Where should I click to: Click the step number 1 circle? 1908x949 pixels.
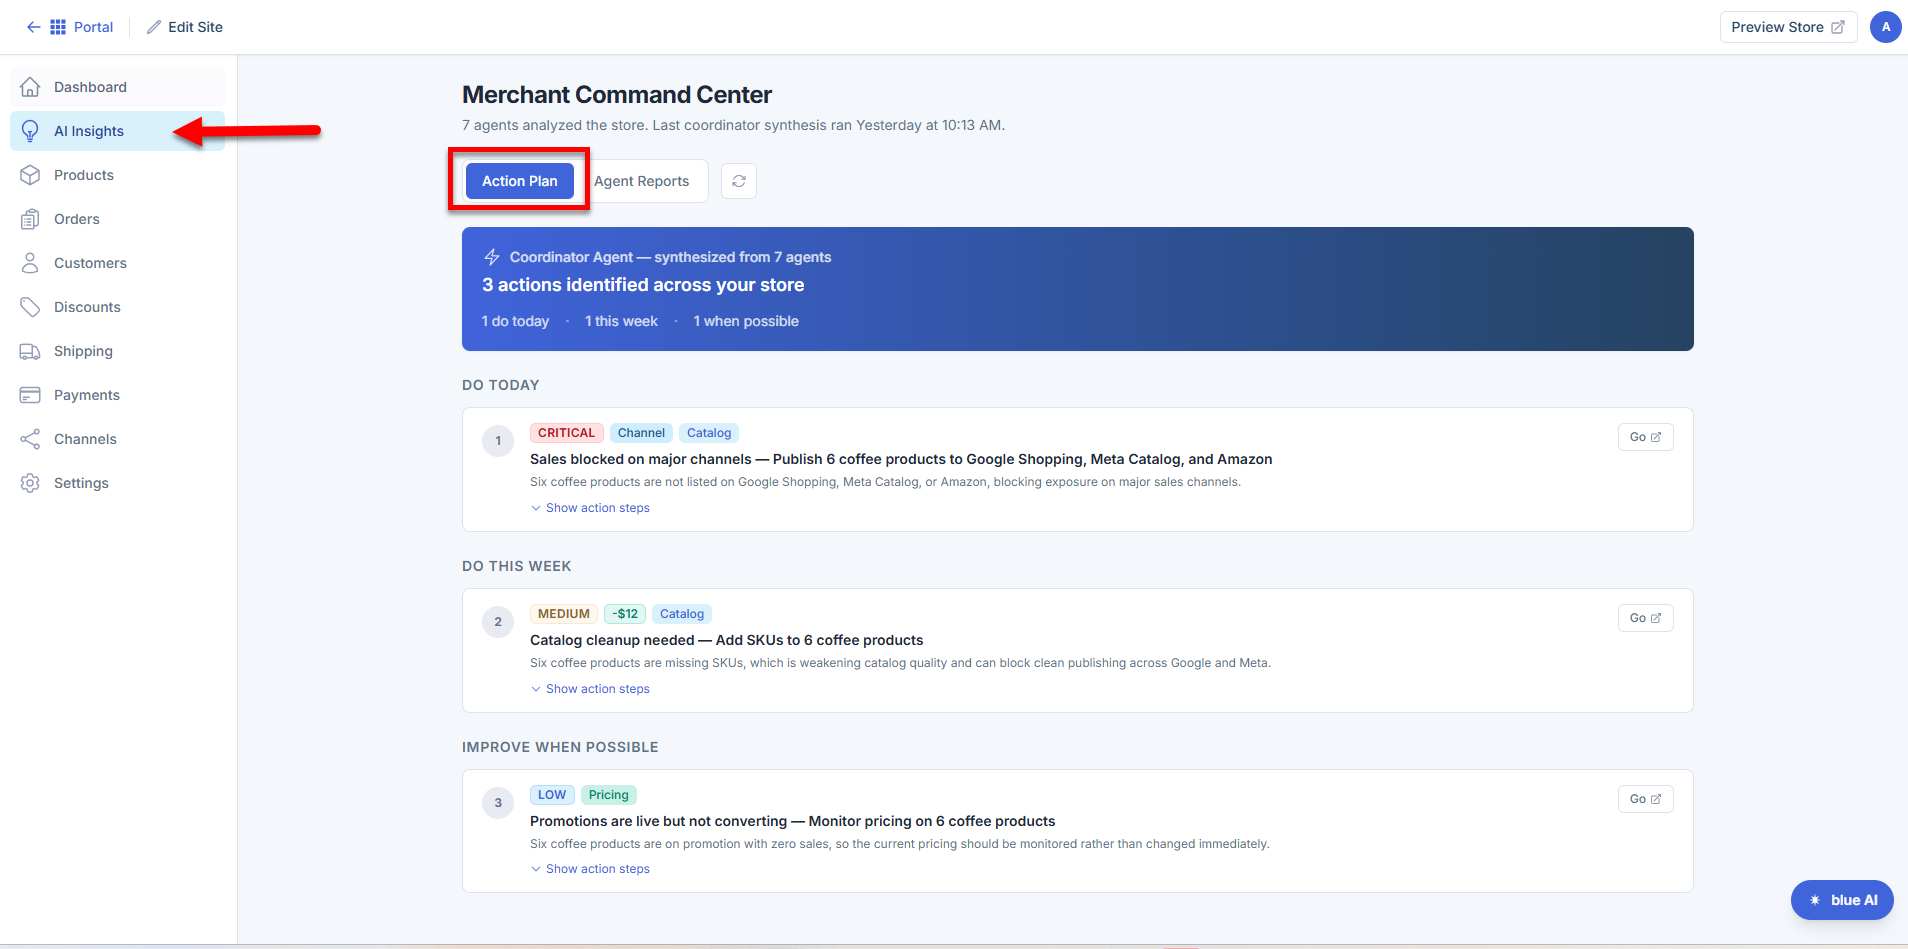tap(498, 441)
